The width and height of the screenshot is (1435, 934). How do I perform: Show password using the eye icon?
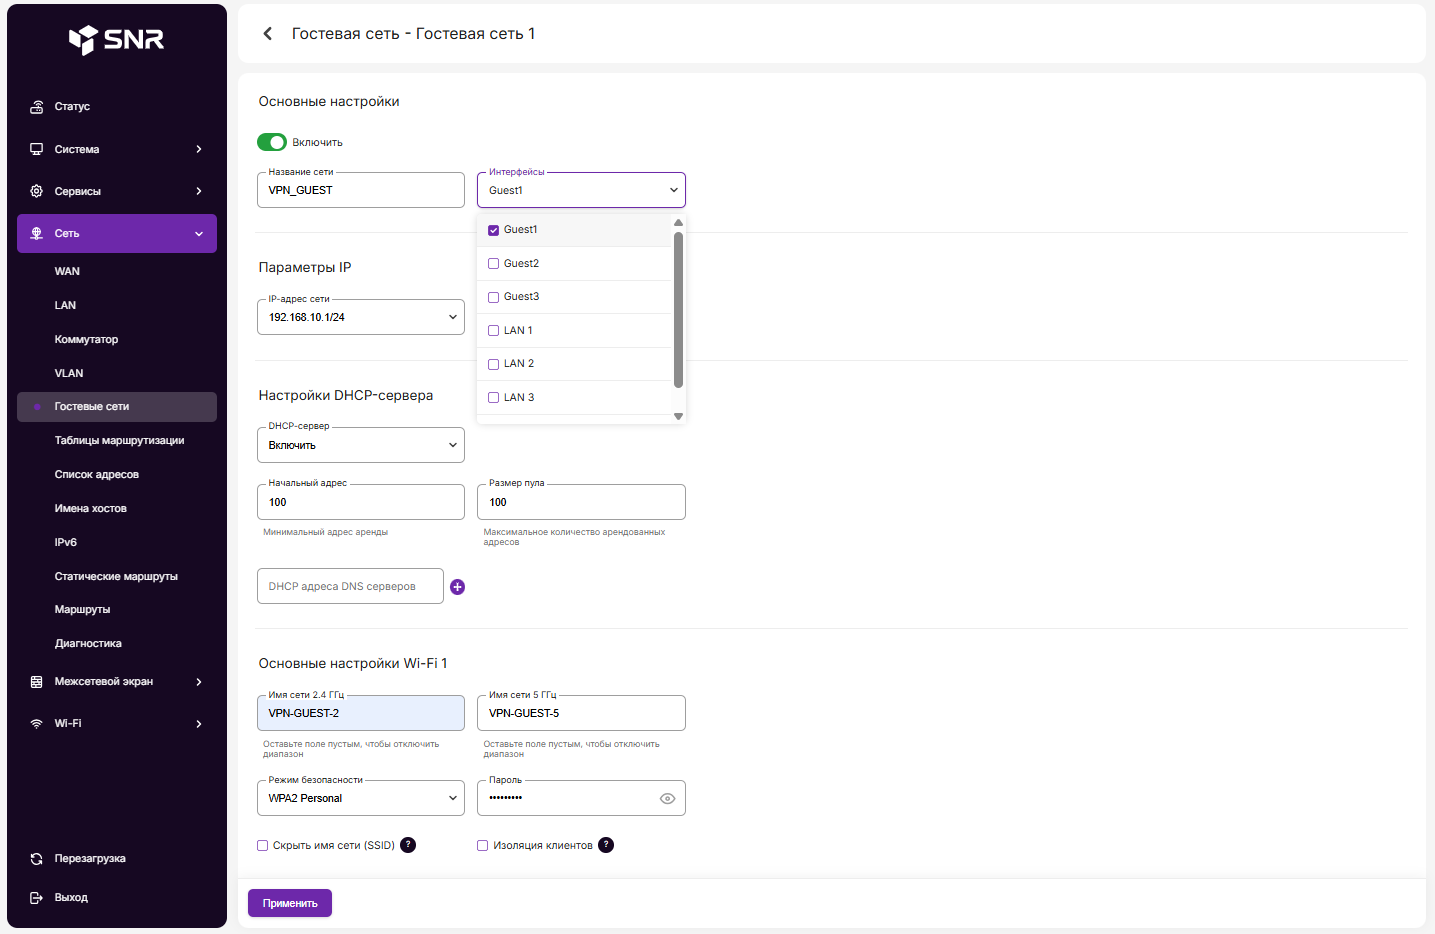pos(667,798)
